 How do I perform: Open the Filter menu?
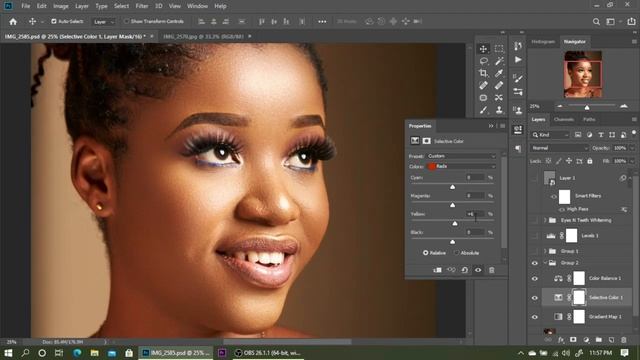pos(142,6)
